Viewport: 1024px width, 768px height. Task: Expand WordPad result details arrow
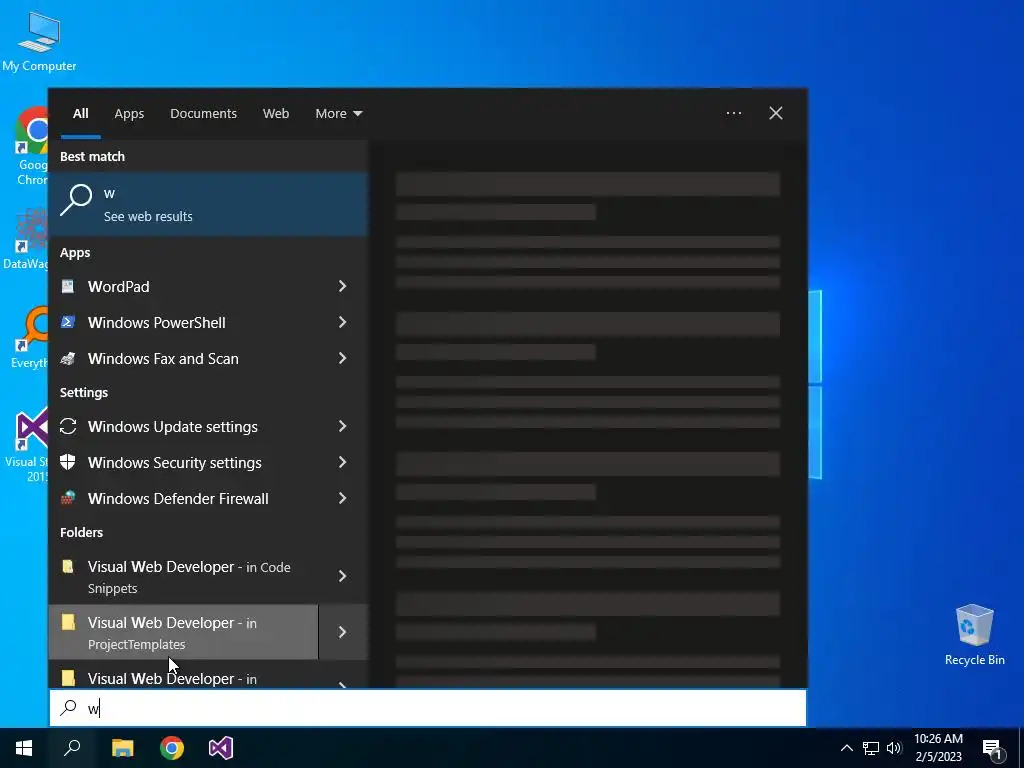click(342, 286)
